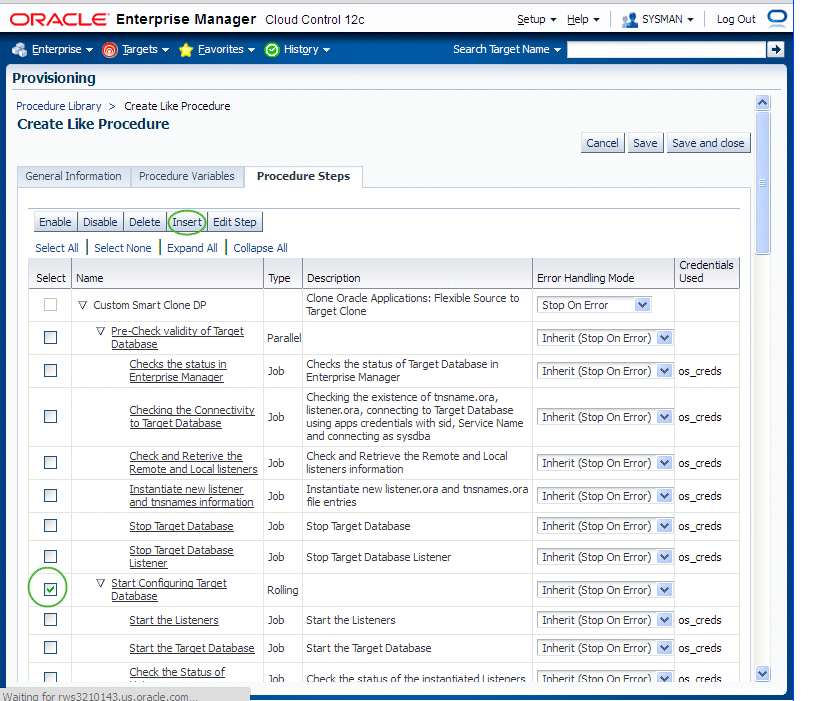Open the History menu

pos(306,49)
